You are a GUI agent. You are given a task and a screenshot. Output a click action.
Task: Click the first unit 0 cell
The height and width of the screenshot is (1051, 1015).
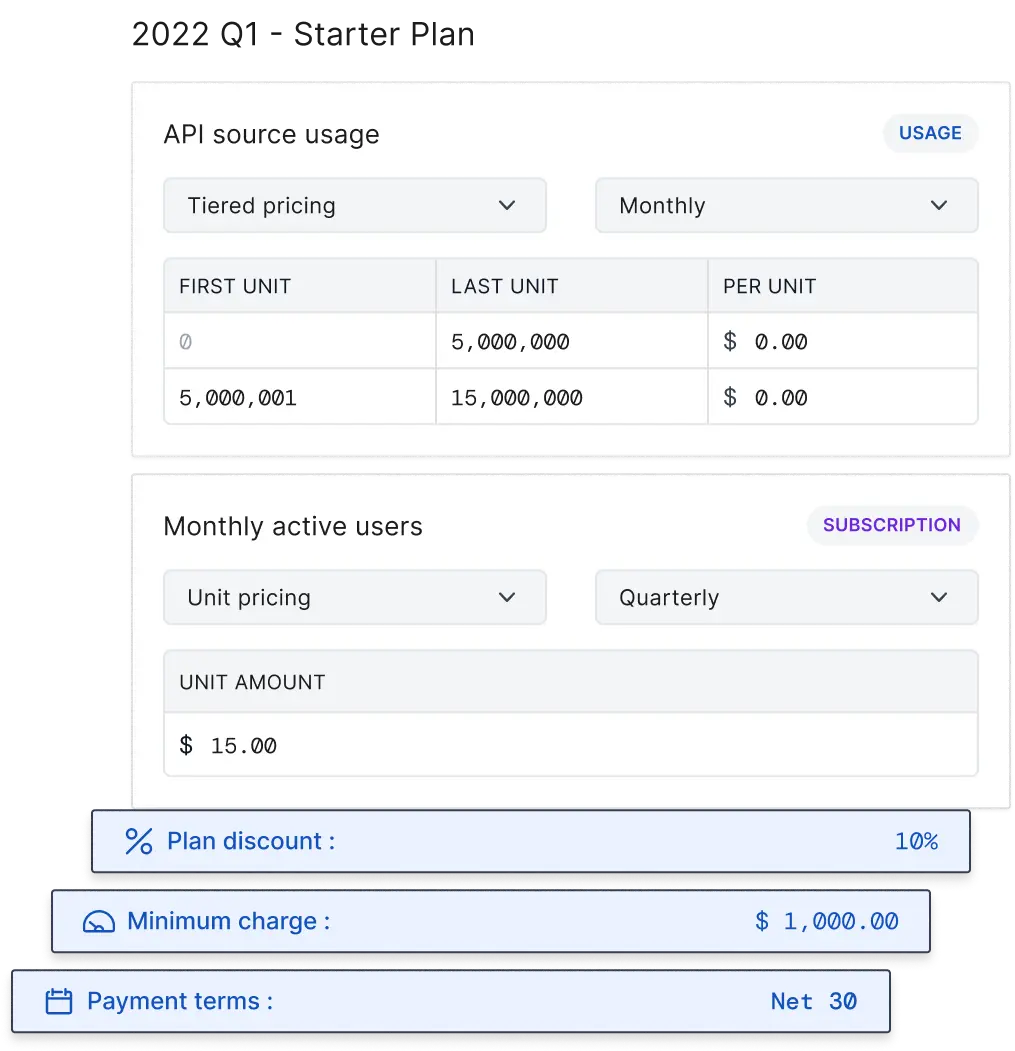tap(300, 342)
